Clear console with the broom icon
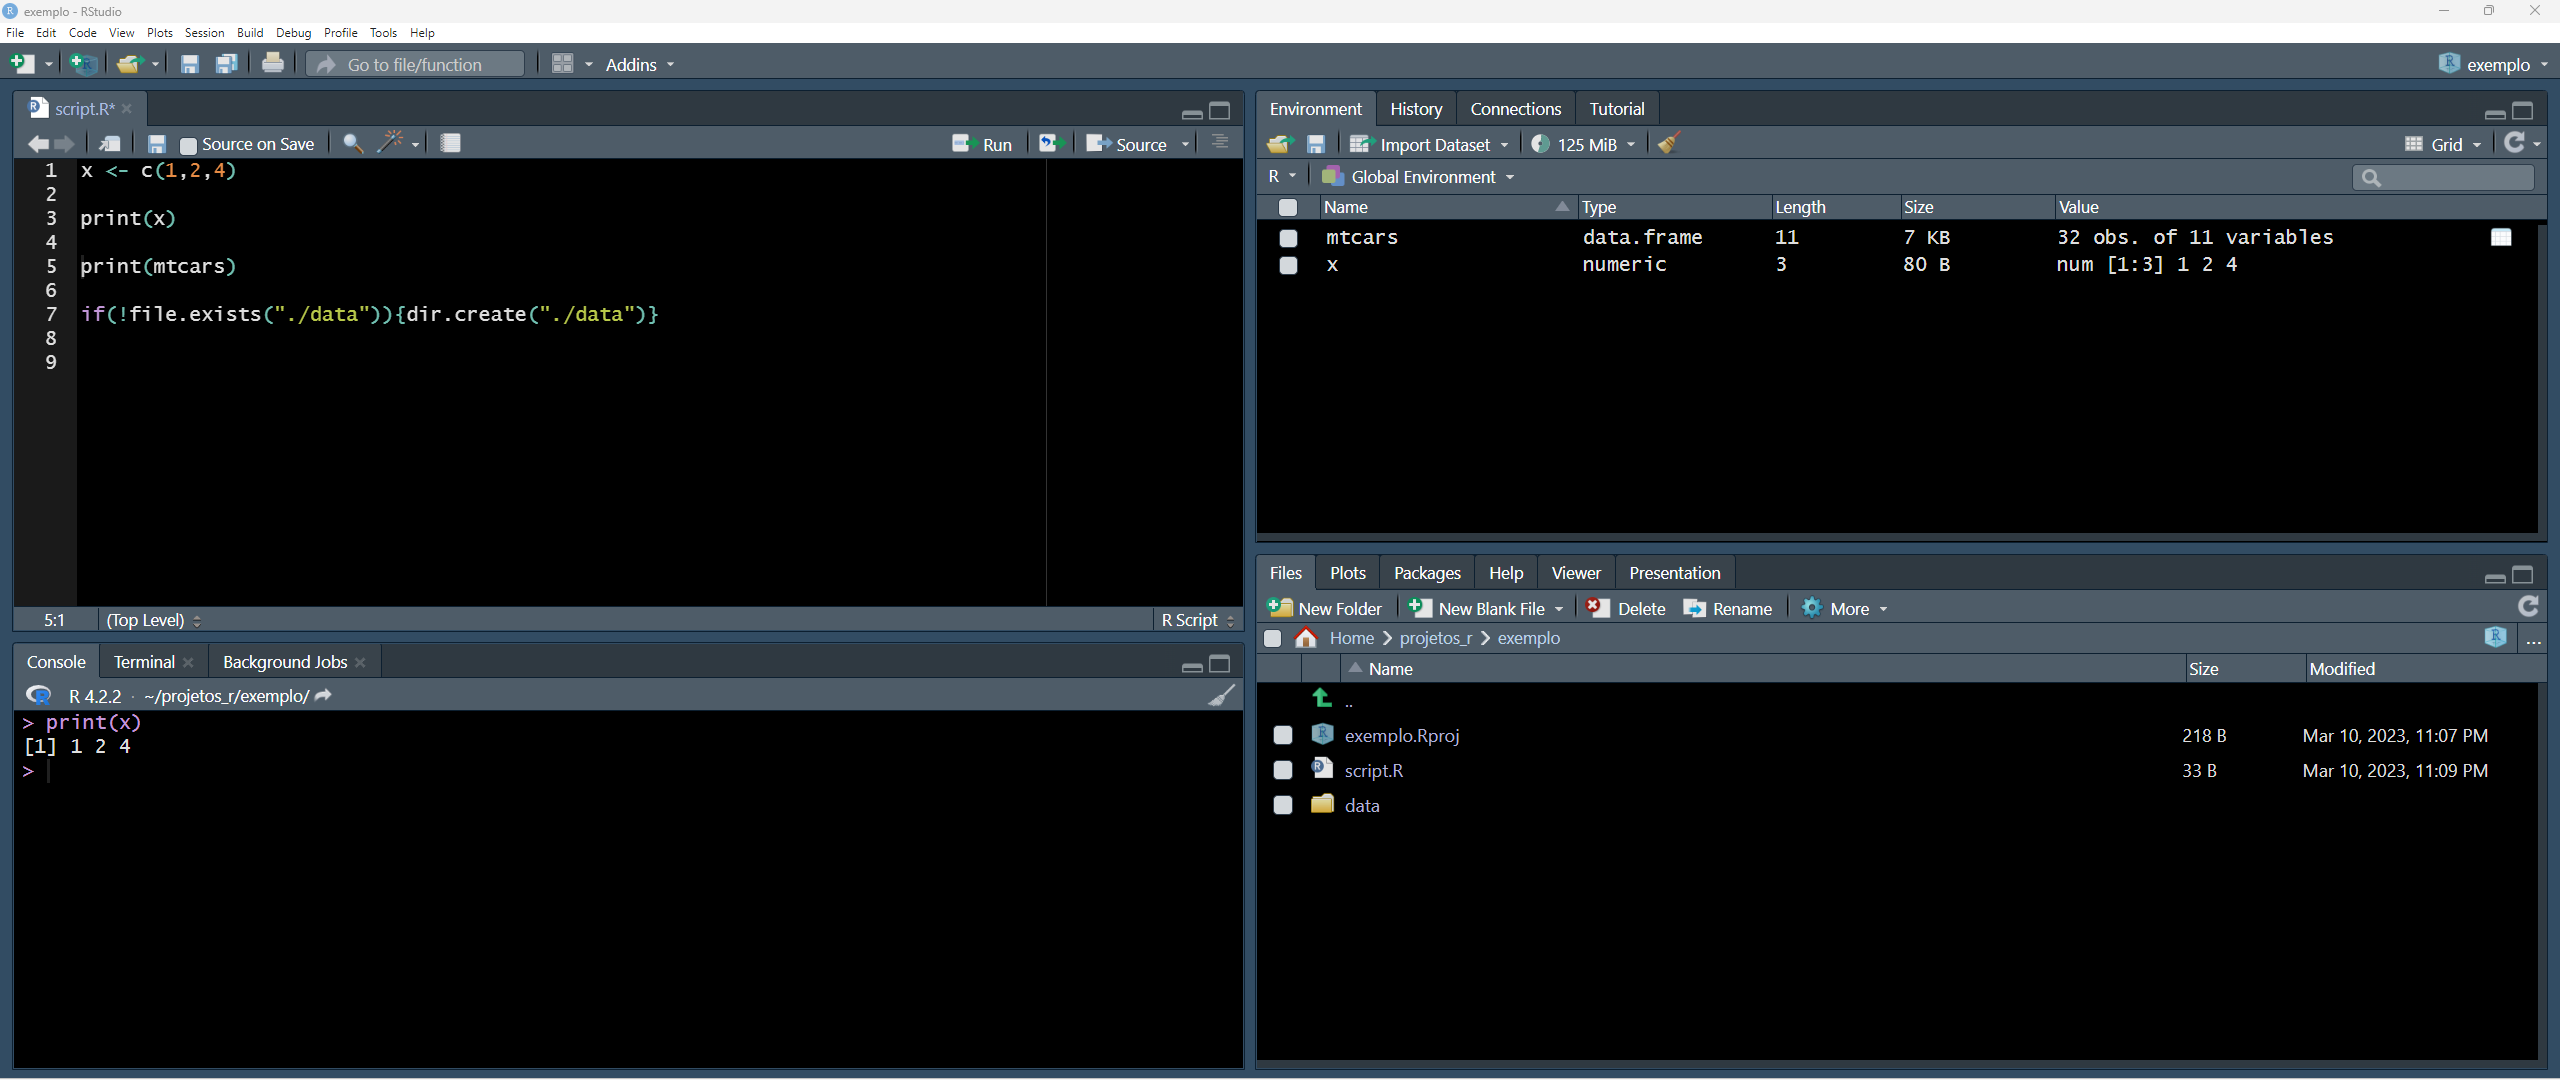The height and width of the screenshot is (1080, 2560). tap(1221, 695)
